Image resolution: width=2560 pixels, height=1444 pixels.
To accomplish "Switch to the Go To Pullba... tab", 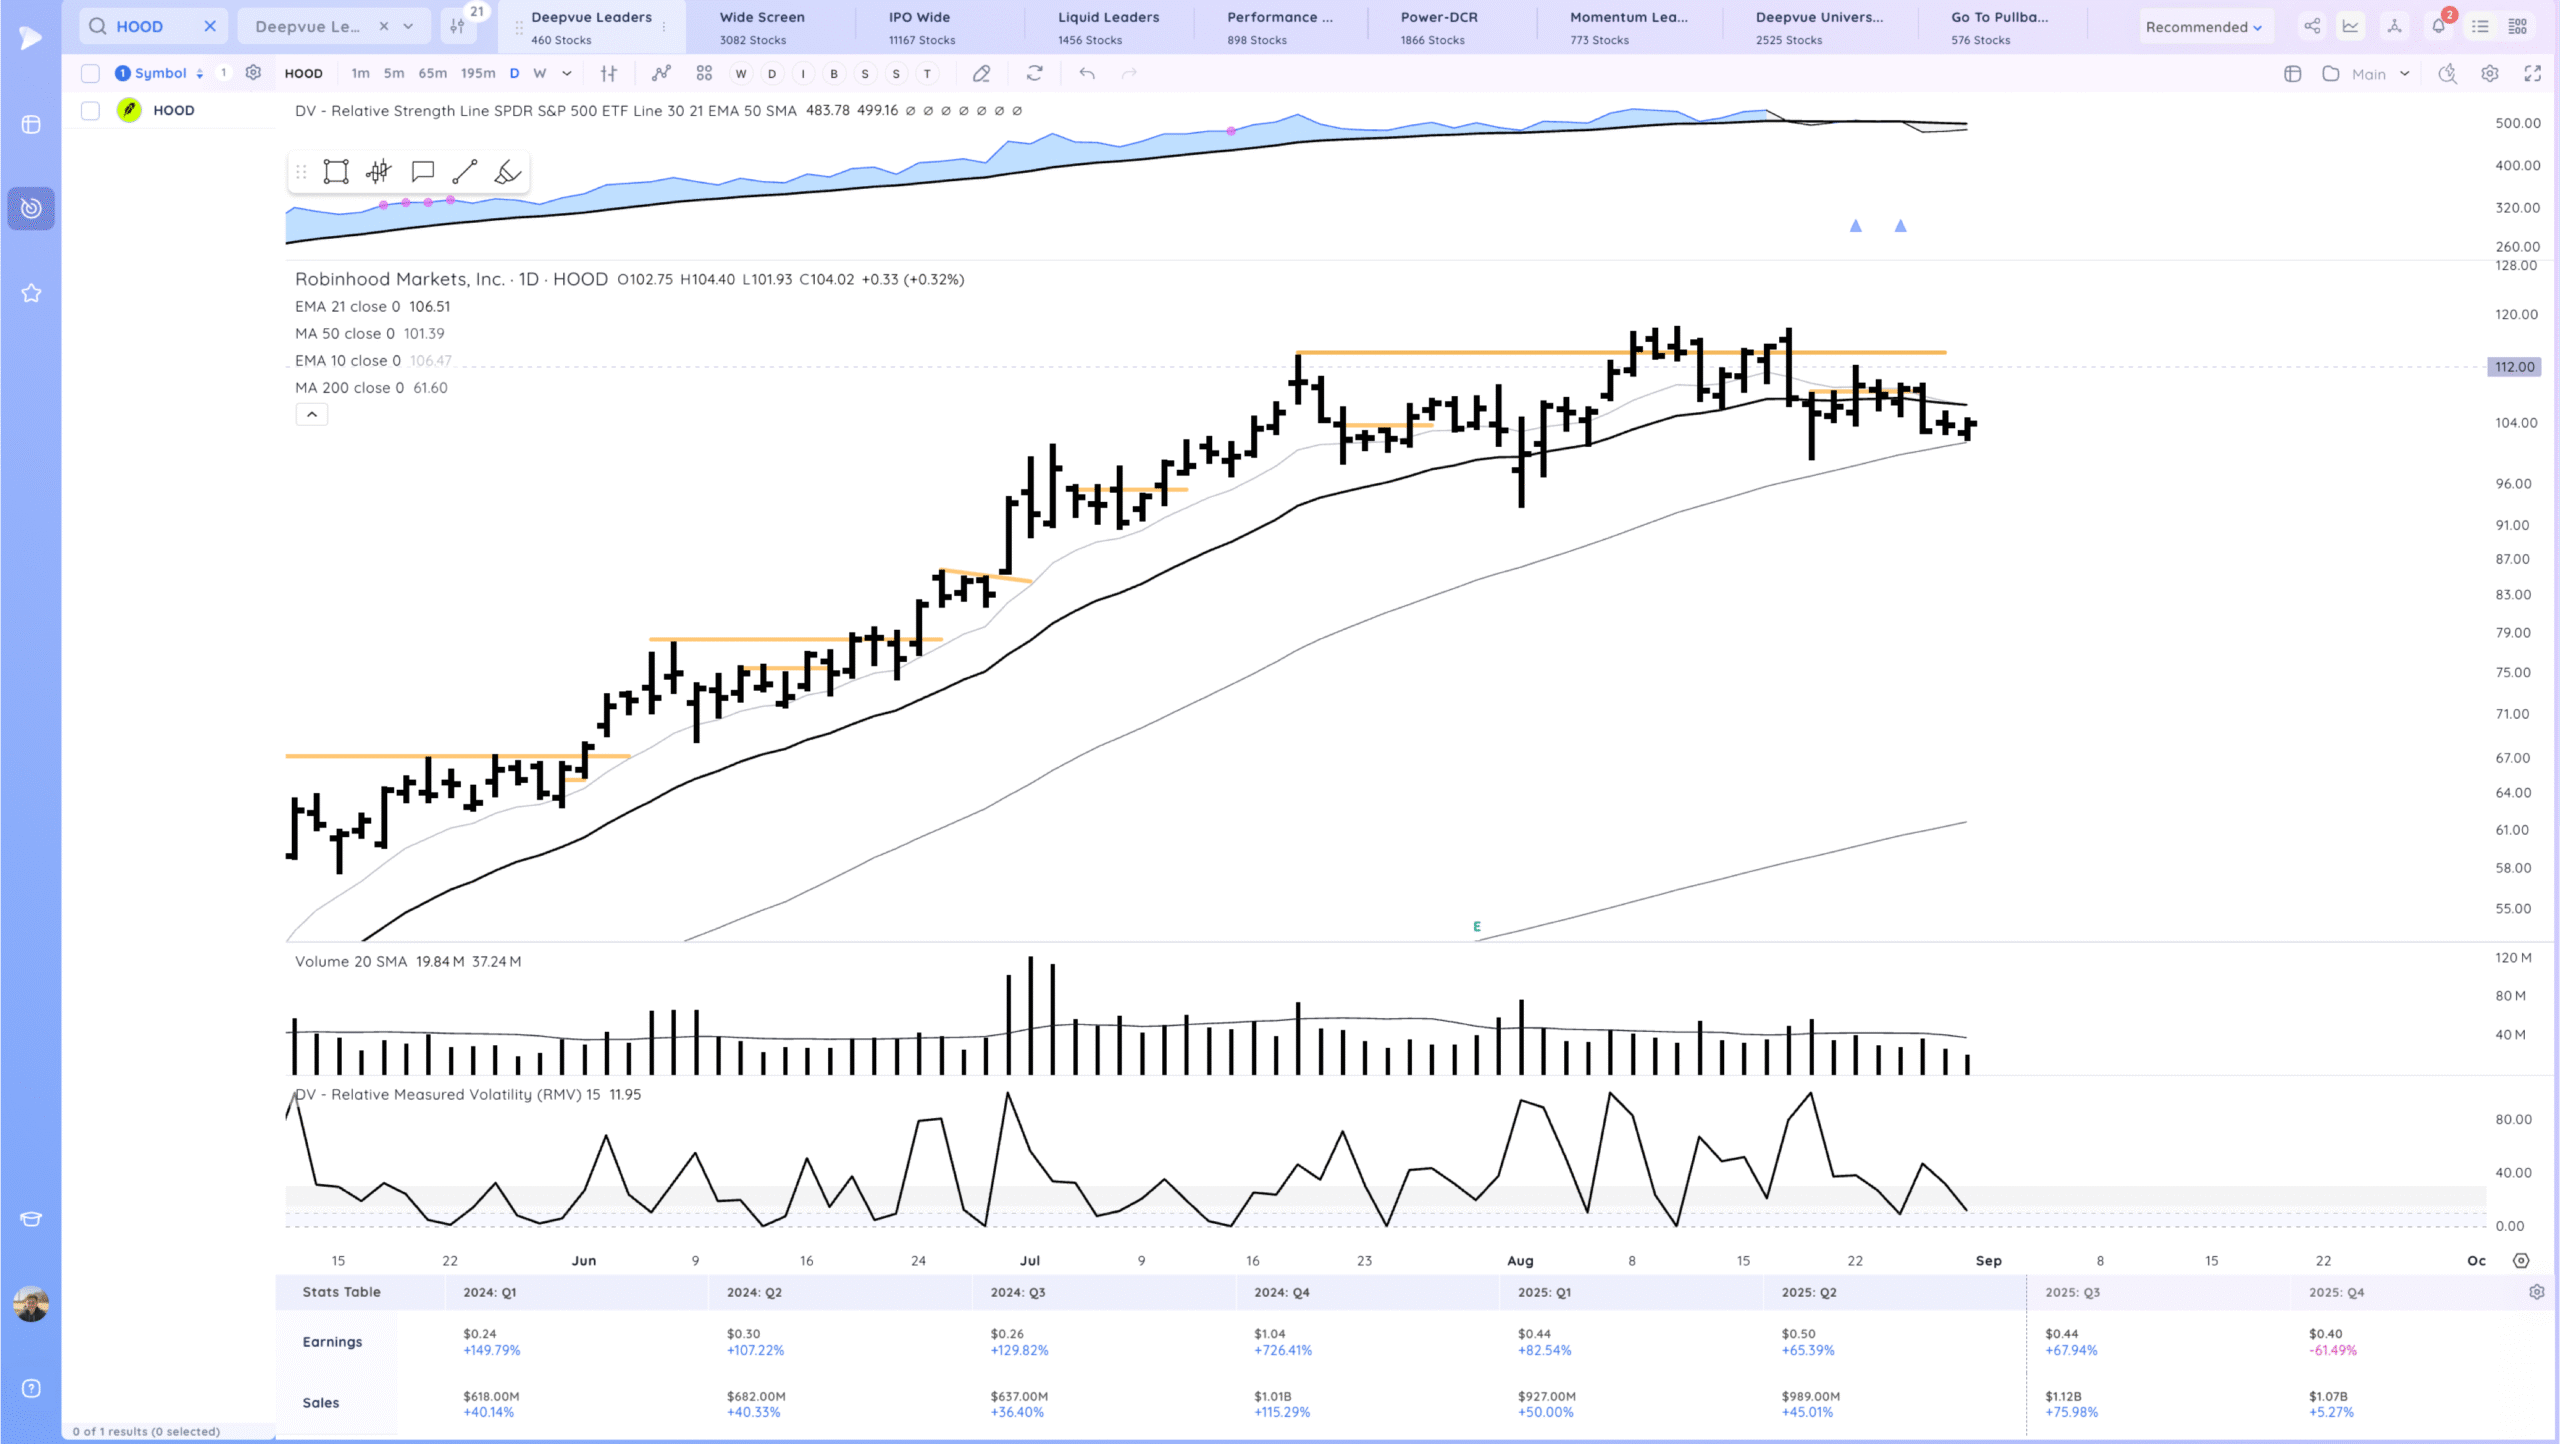I will point(1999,27).
